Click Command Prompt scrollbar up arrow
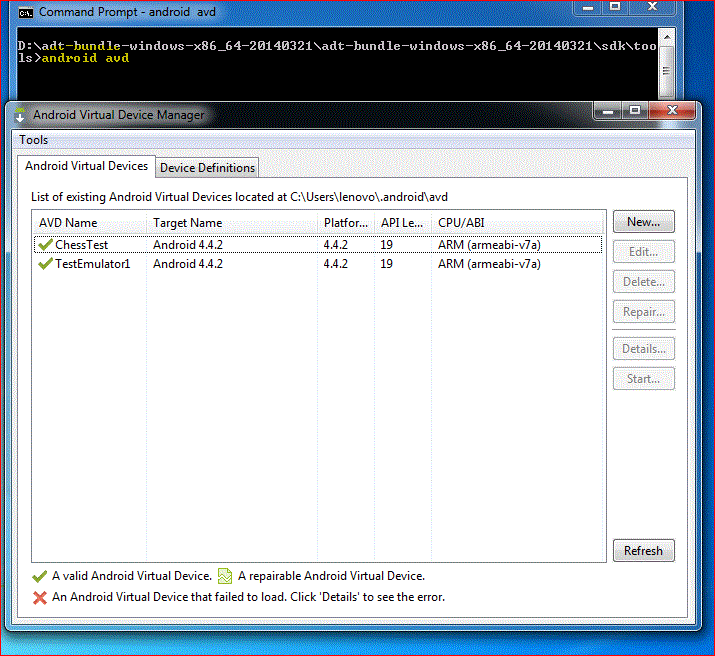Image resolution: width=715 pixels, height=656 pixels. coord(667,37)
